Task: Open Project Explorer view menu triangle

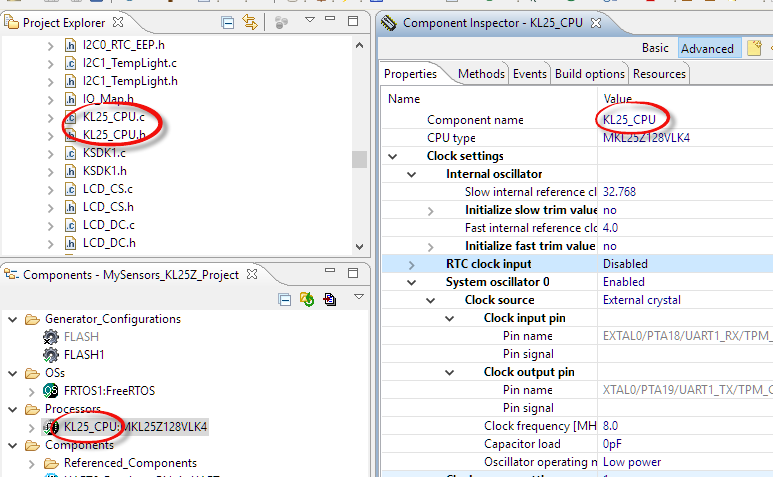Action: coord(310,20)
